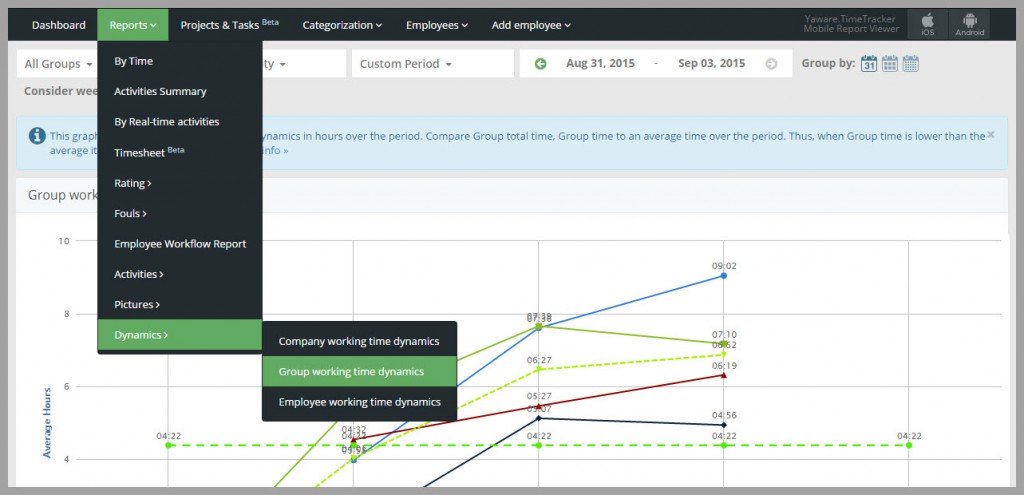Click the red 06:19 data point
This screenshot has width=1024, height=495.
(724, 375)
